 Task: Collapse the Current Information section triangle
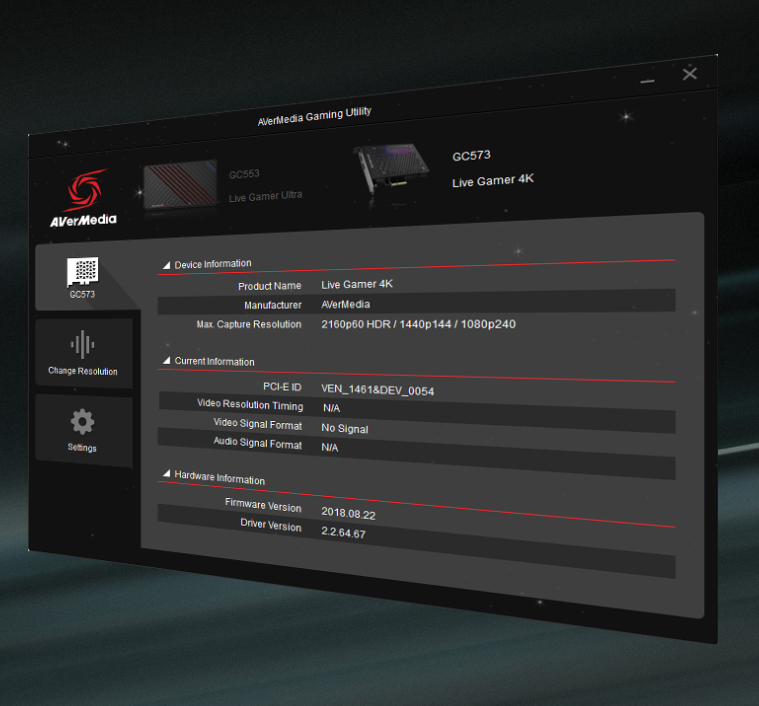click(x=166, y=361)
